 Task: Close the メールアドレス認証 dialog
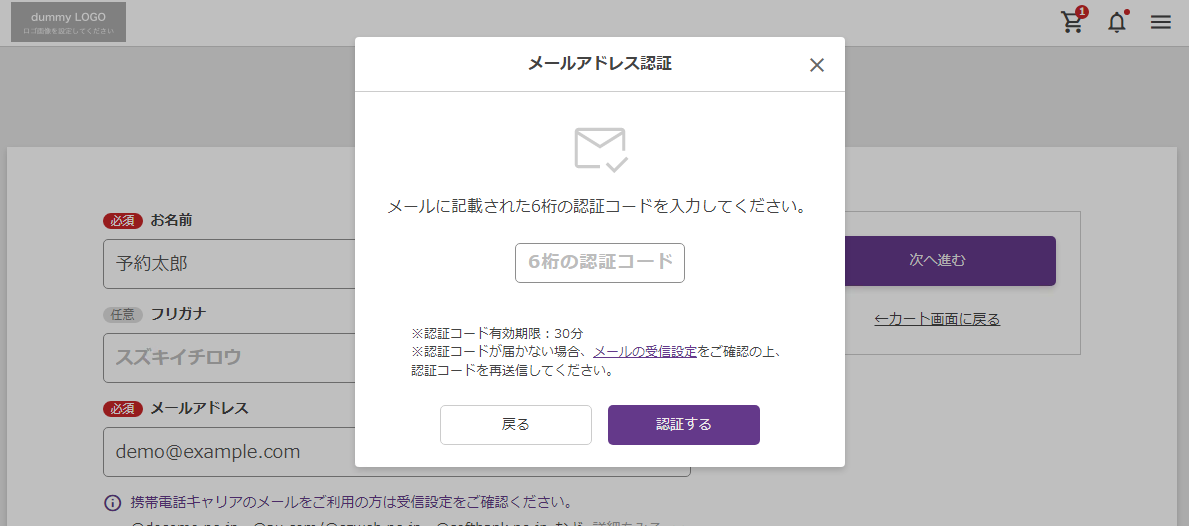816,65
